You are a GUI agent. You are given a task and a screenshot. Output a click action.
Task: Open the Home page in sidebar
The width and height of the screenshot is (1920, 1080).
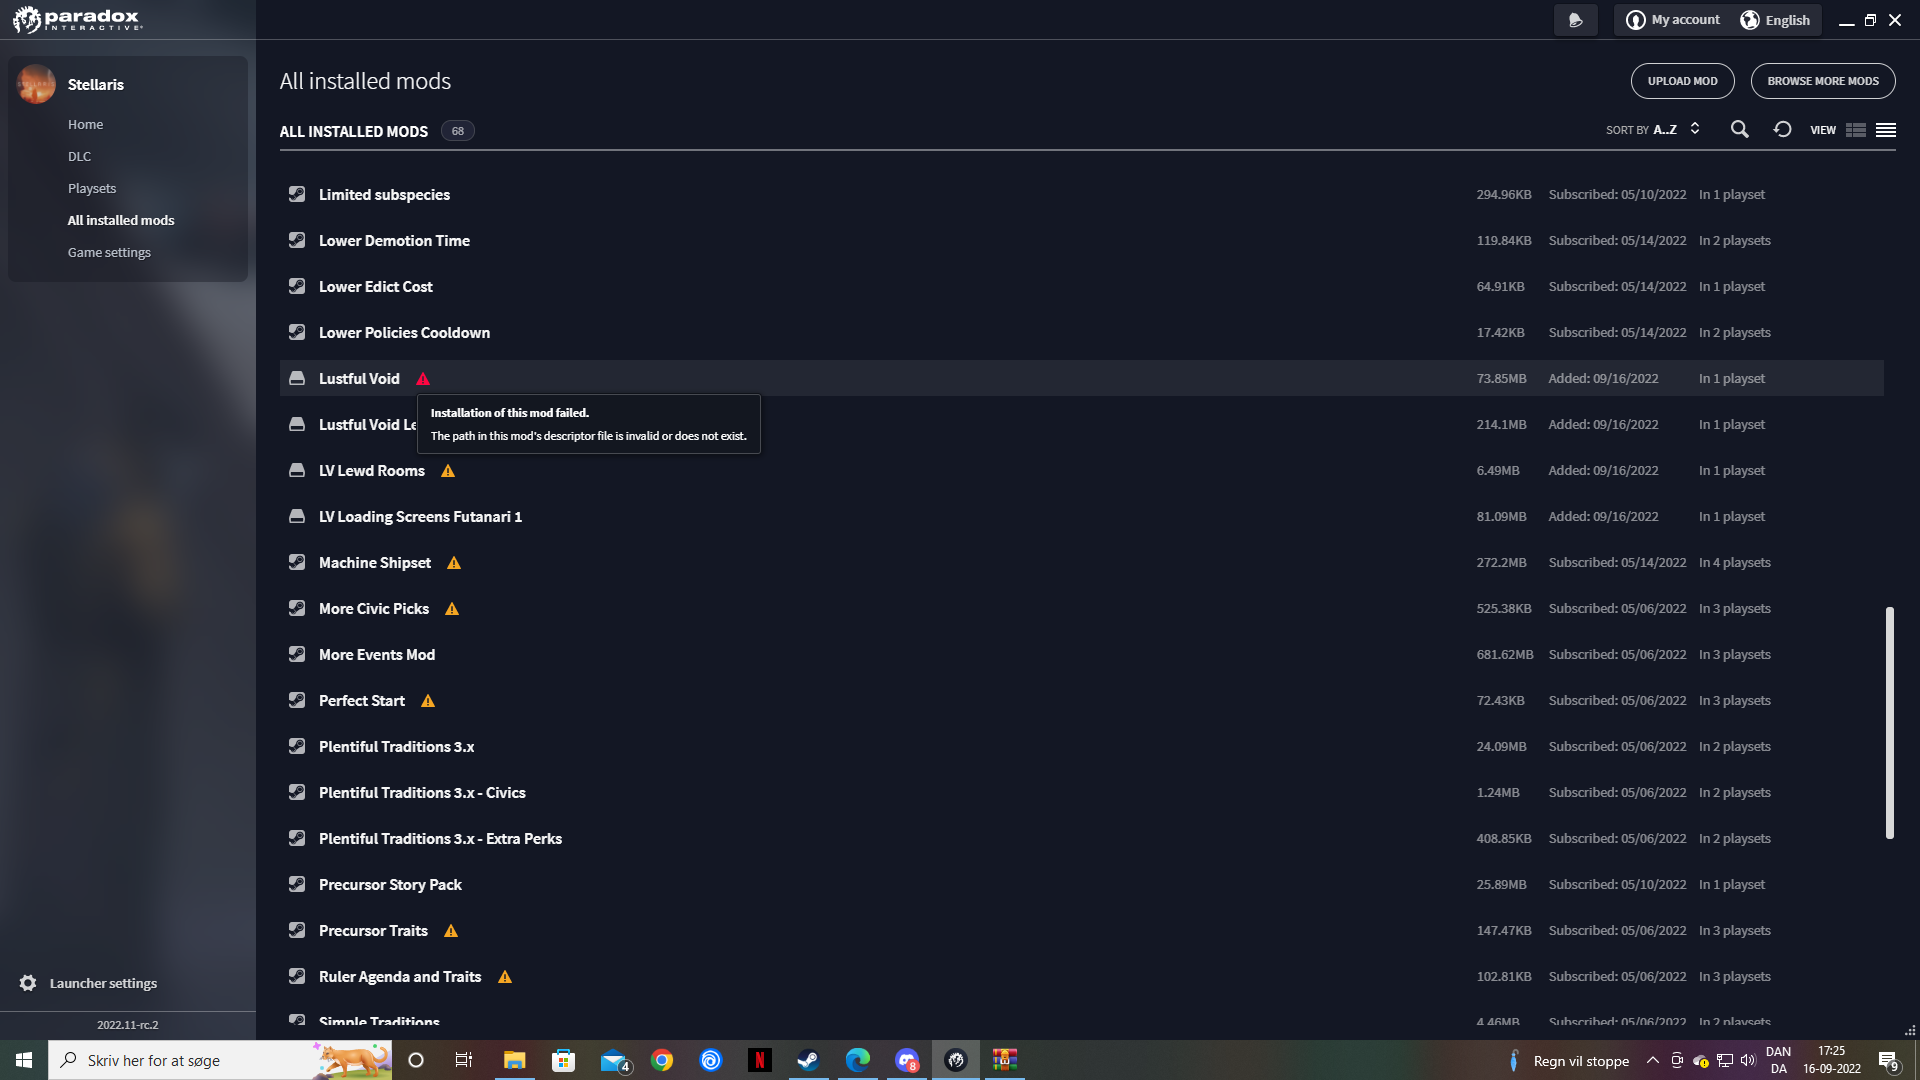[85, 125]
